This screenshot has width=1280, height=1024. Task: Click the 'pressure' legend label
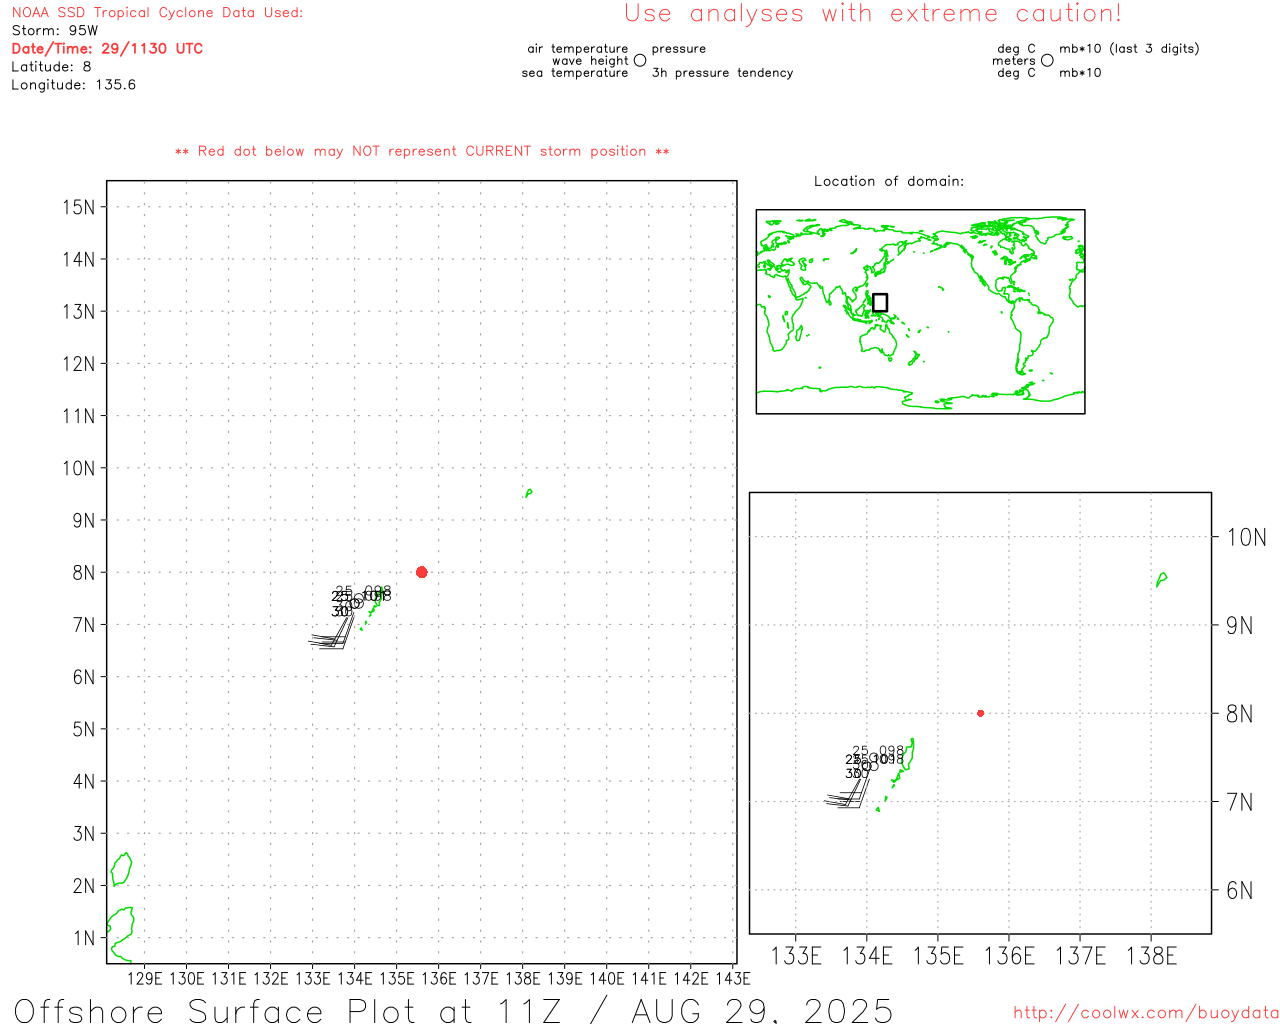click(x=679, y=49)
